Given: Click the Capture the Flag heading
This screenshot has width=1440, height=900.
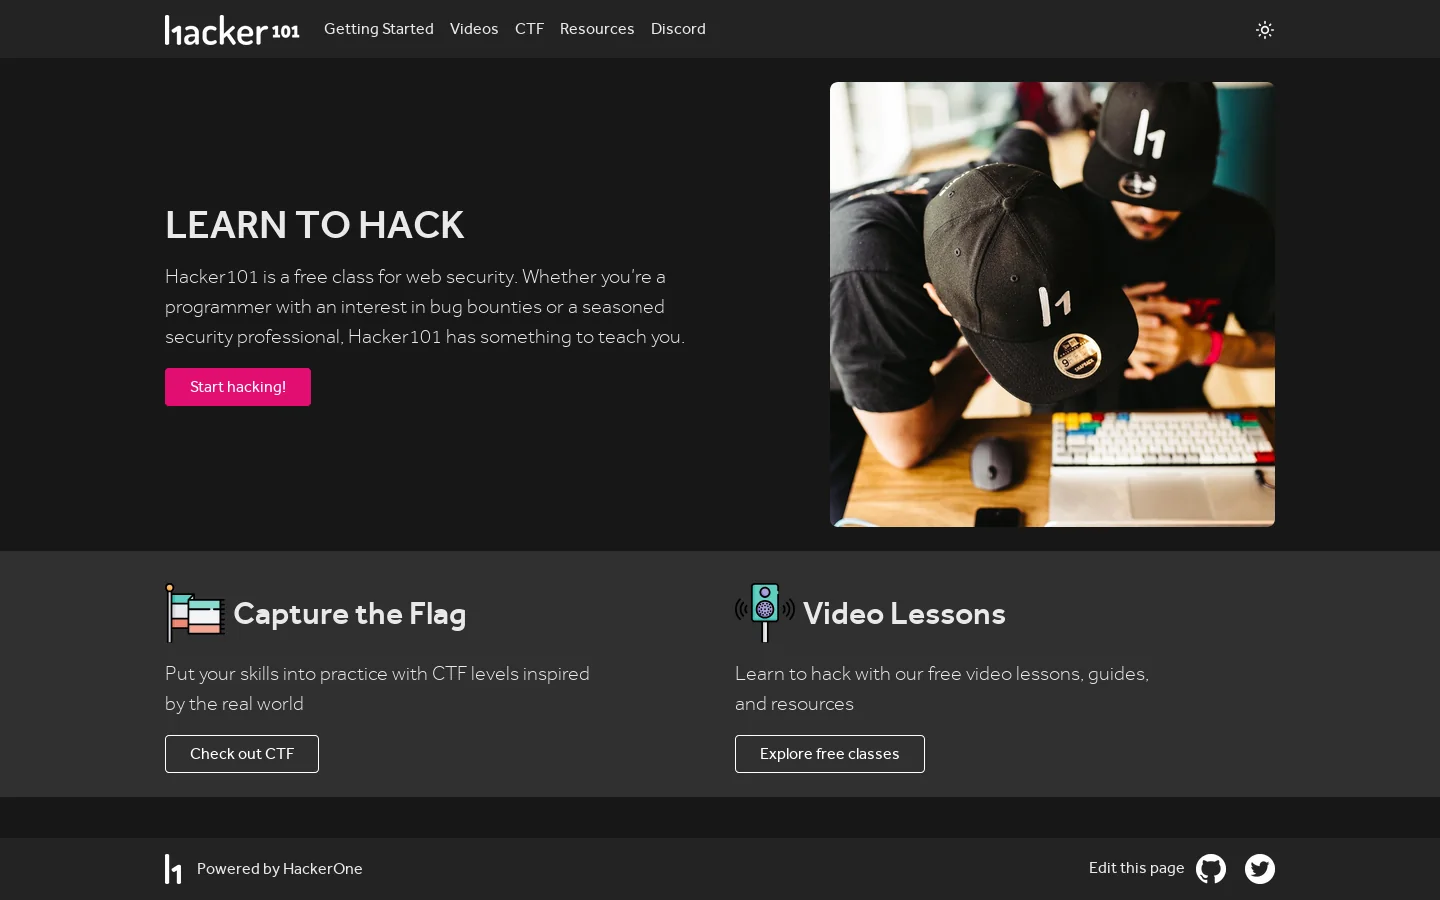Looking at the screenshot, I should [349, 613].
